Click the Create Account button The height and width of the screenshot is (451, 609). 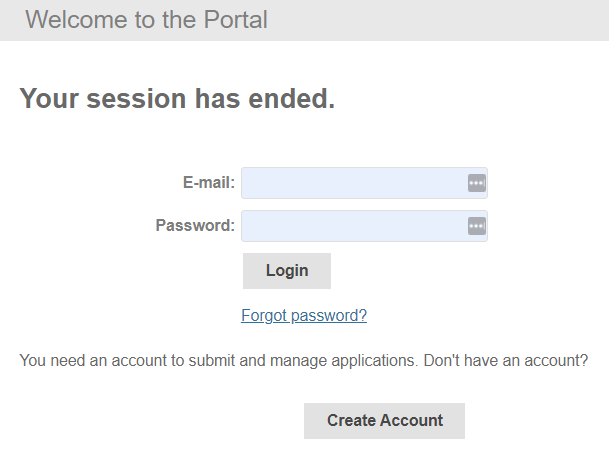tap(384, 421)
